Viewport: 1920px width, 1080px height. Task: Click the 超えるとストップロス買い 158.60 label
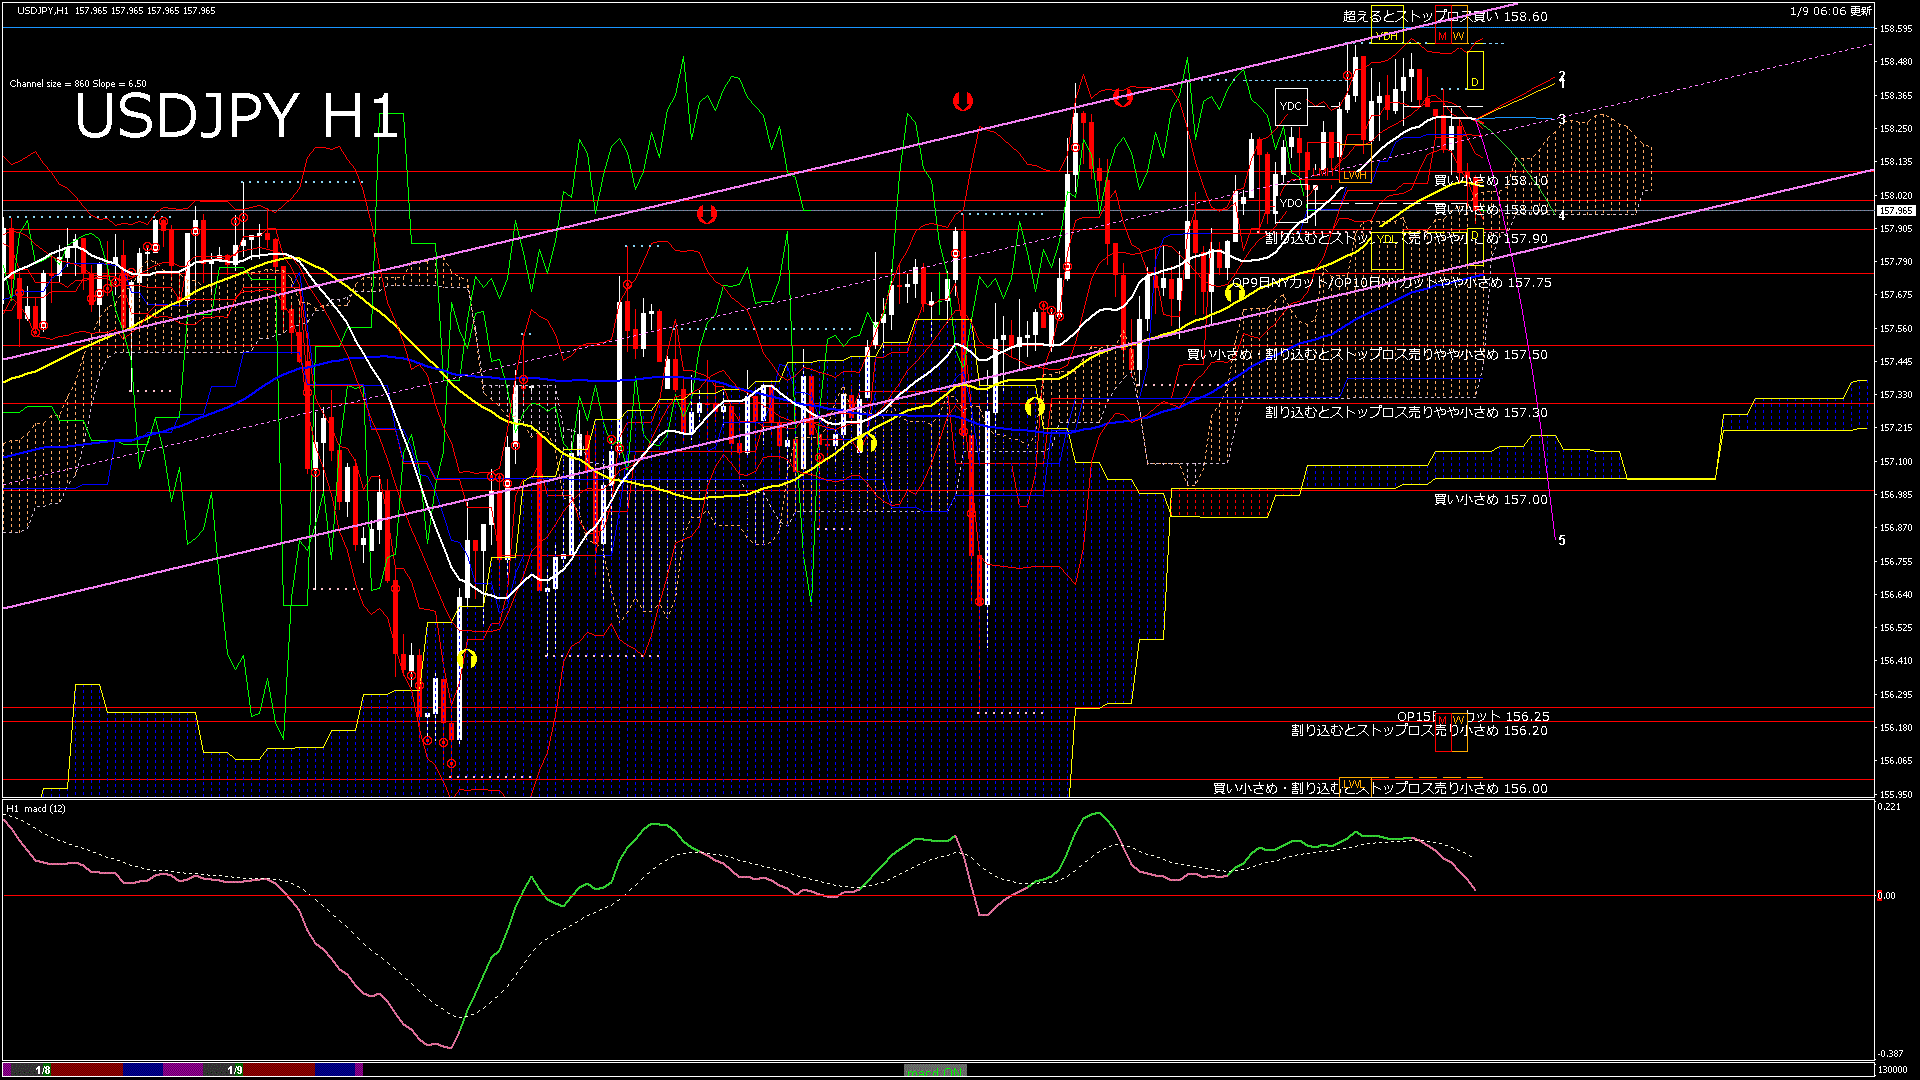pyautogui.click(x=1444, y=16)
